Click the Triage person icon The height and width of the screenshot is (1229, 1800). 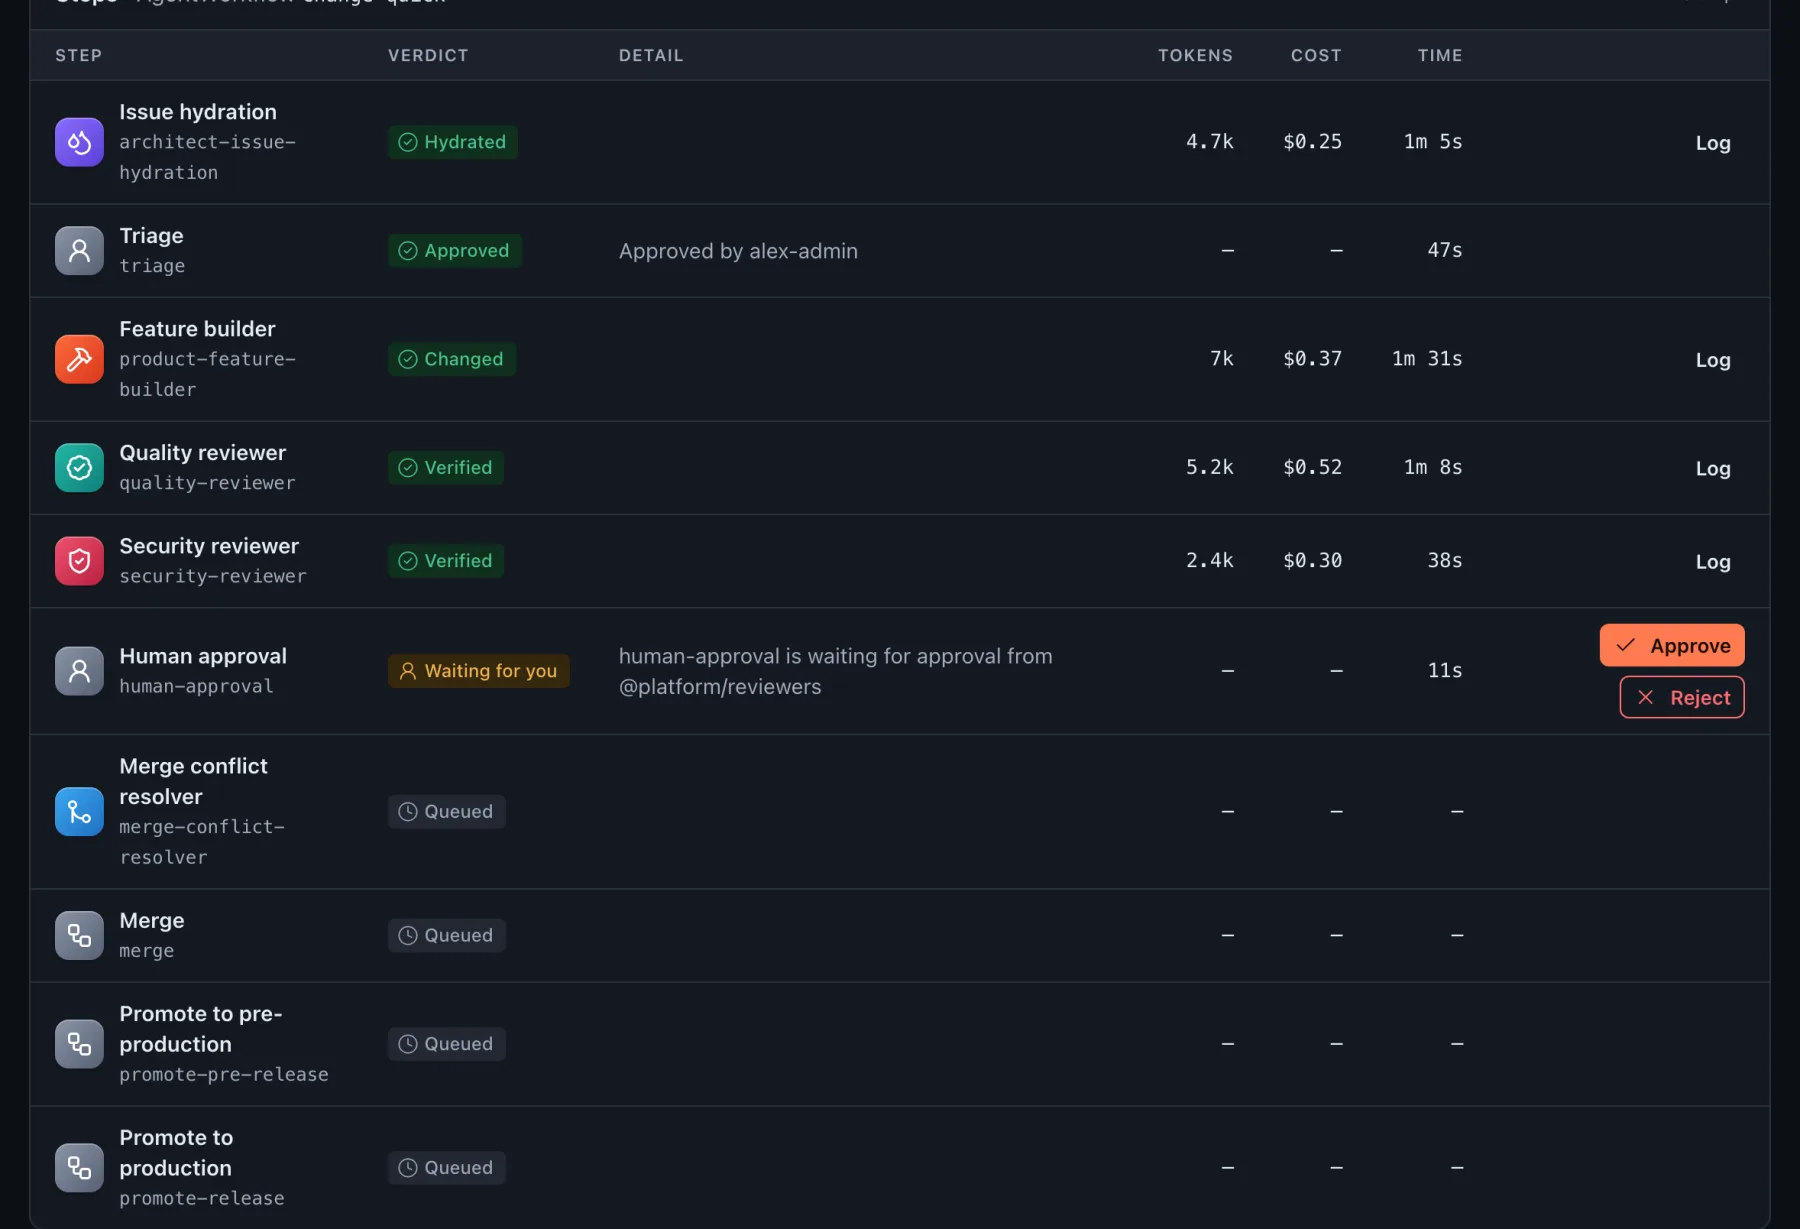coord(79,250)
